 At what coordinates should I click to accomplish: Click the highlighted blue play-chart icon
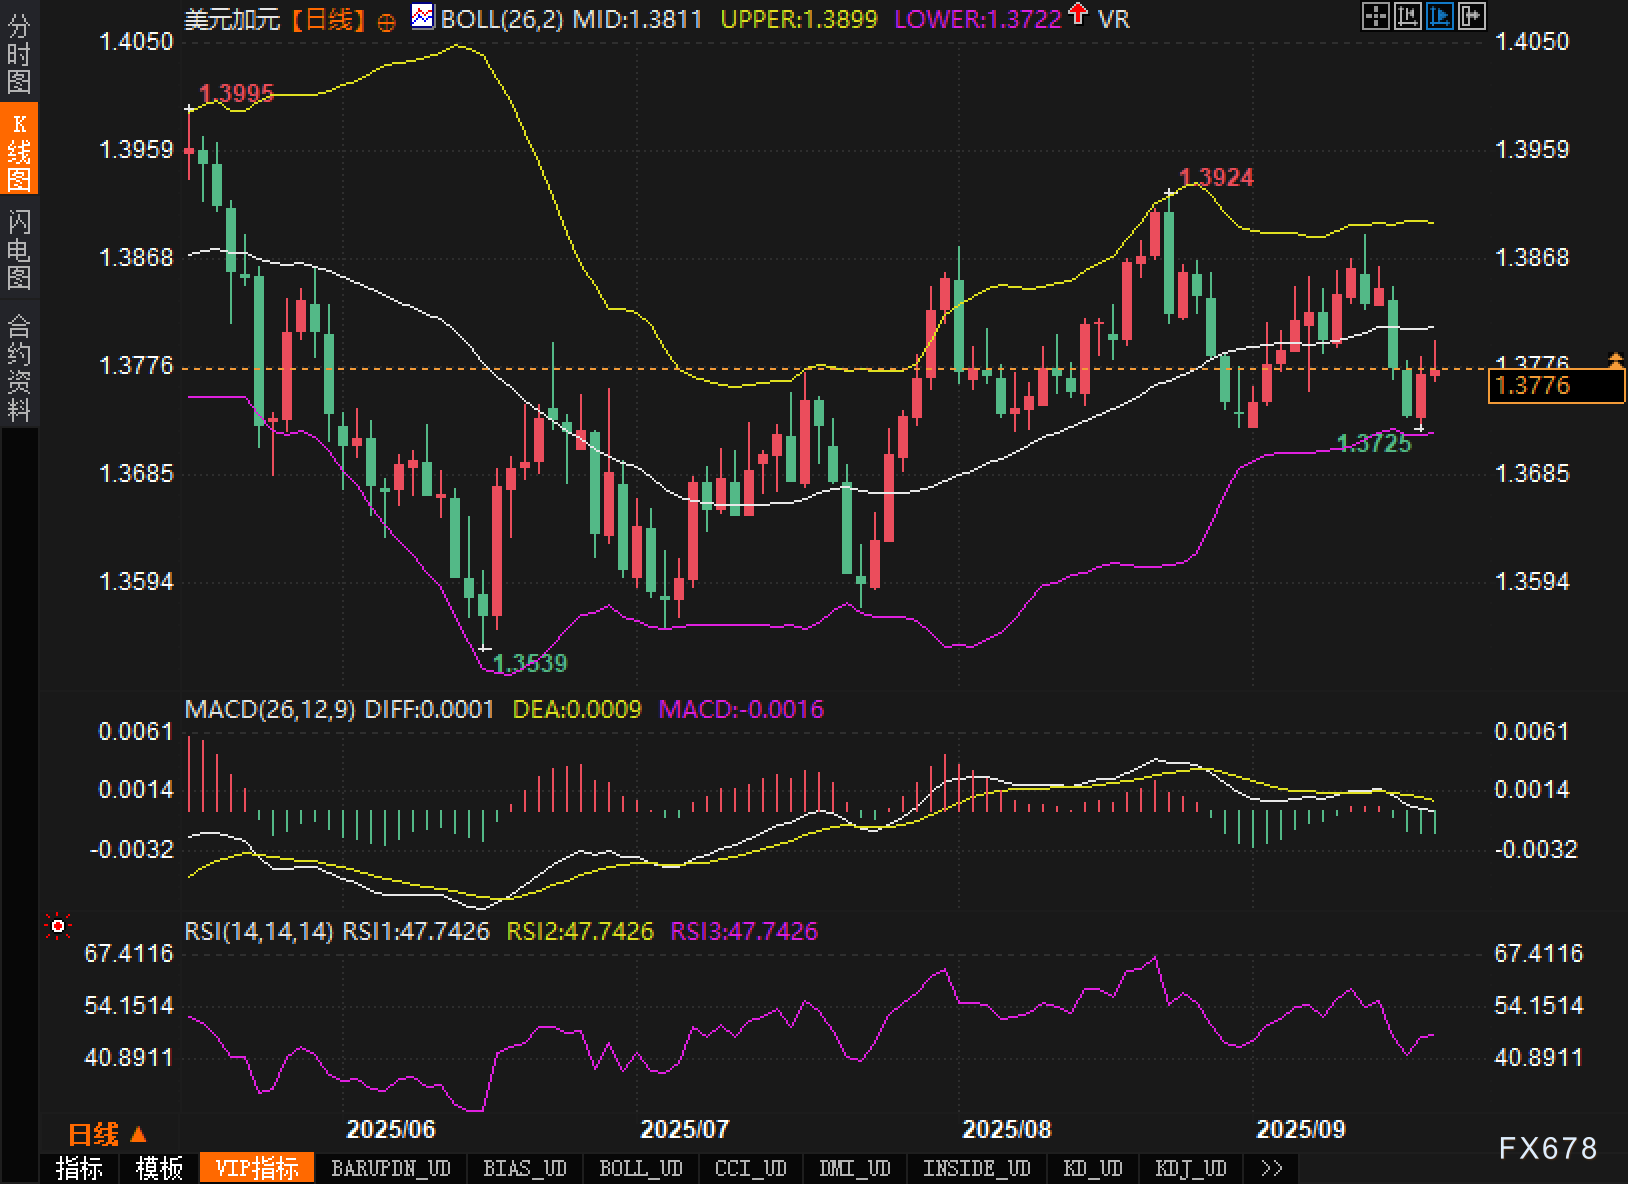[x=1440, y=16]
